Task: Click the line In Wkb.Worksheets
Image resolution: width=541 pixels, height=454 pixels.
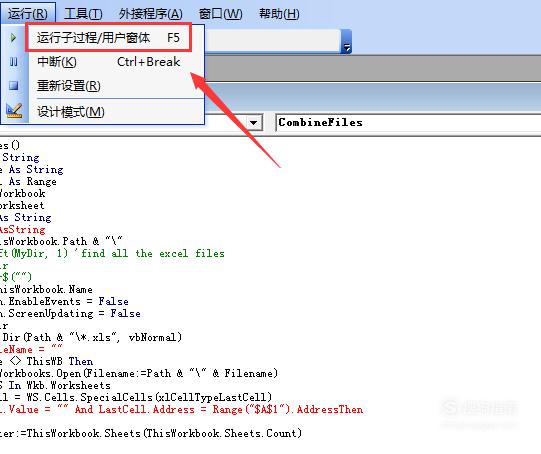Action: tap(55, 385)
